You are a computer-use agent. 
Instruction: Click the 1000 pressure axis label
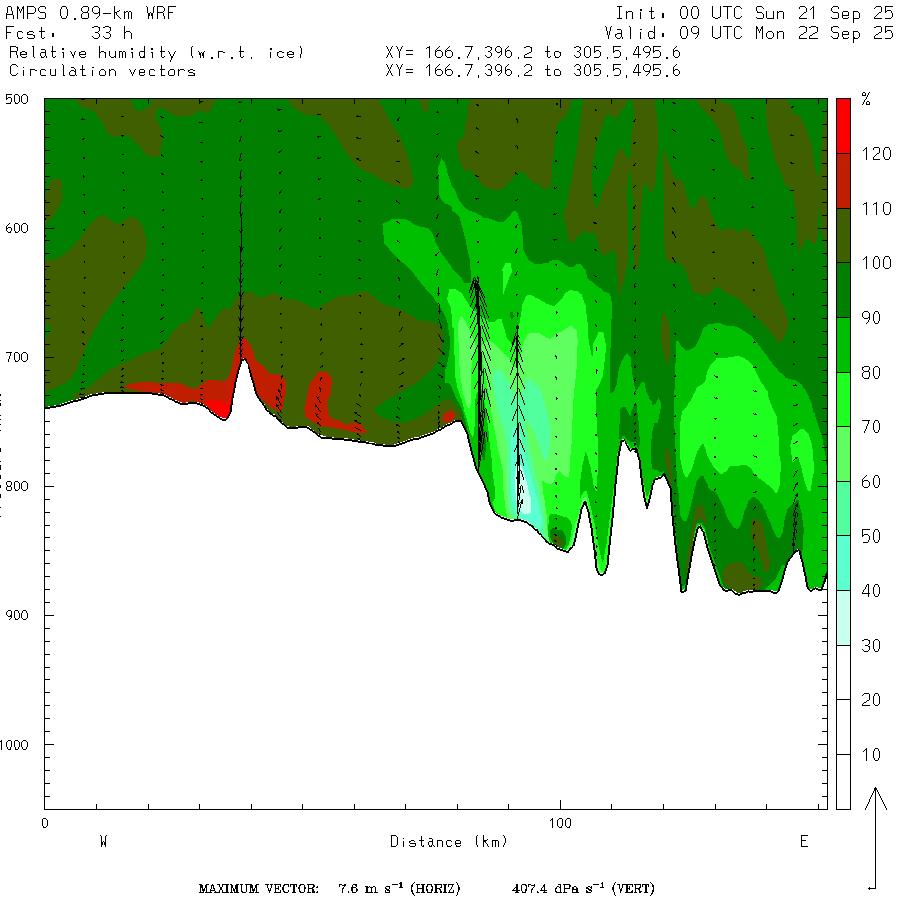[x=14, y=744]
